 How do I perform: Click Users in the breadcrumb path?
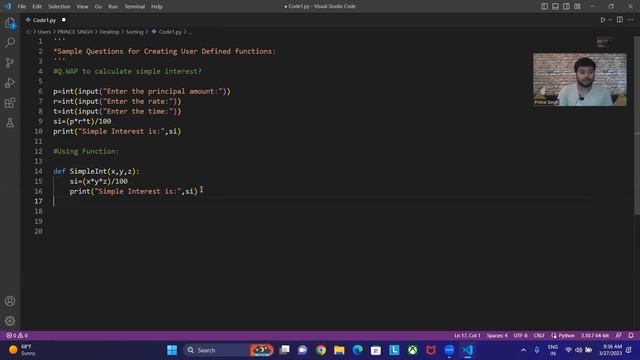44,32
